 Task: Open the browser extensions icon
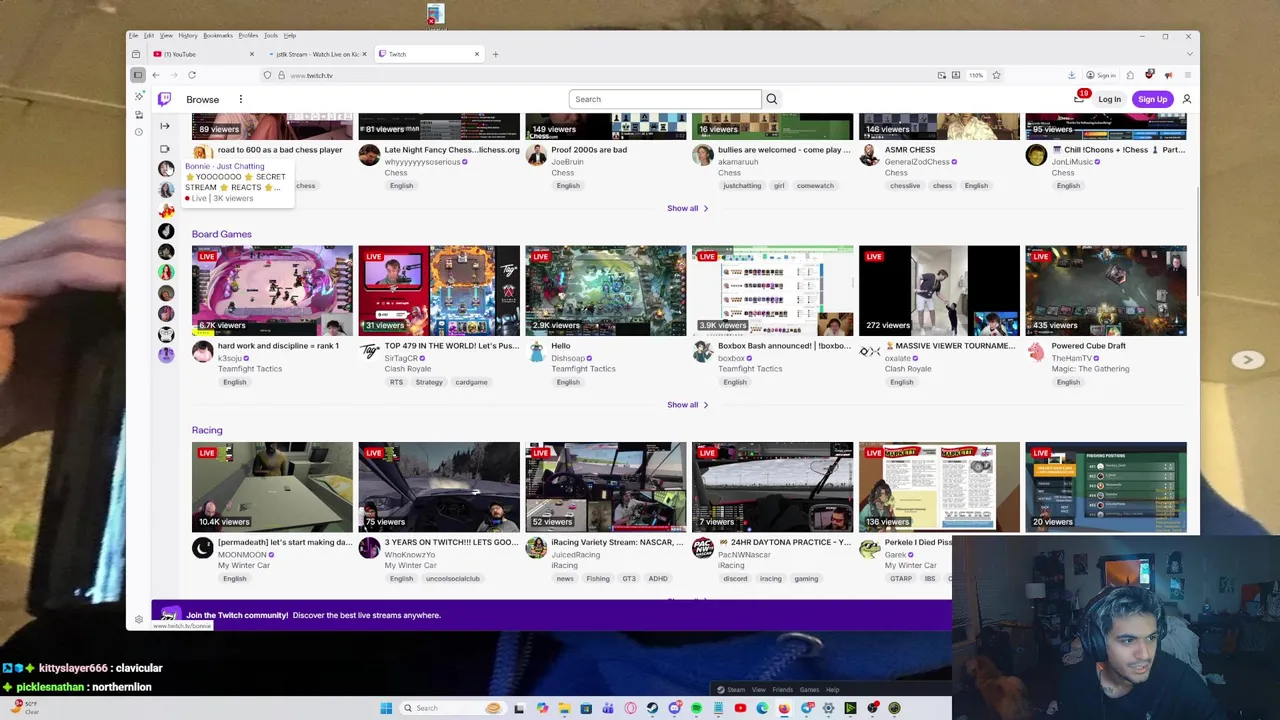coord(1130,75)
